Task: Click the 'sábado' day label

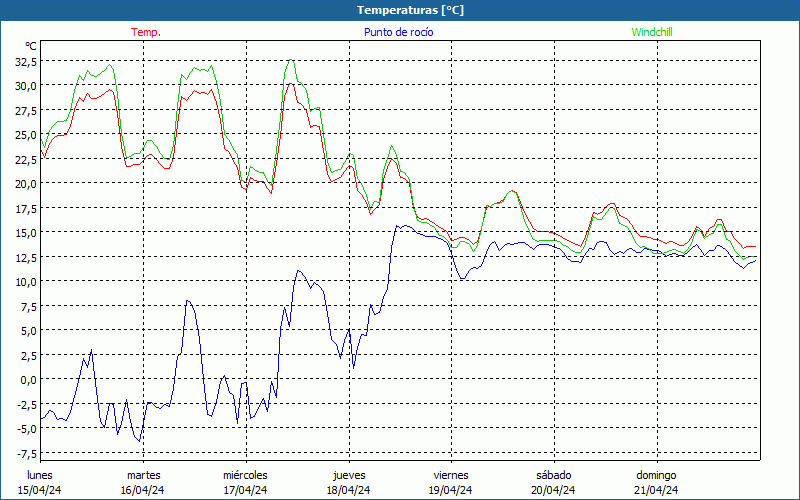Action: (554, 475)
